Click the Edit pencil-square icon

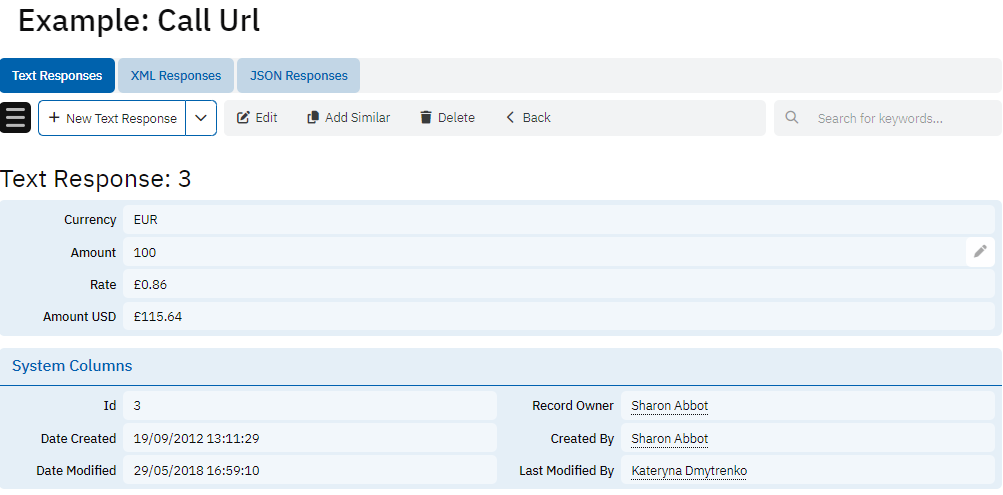(243, 118)
